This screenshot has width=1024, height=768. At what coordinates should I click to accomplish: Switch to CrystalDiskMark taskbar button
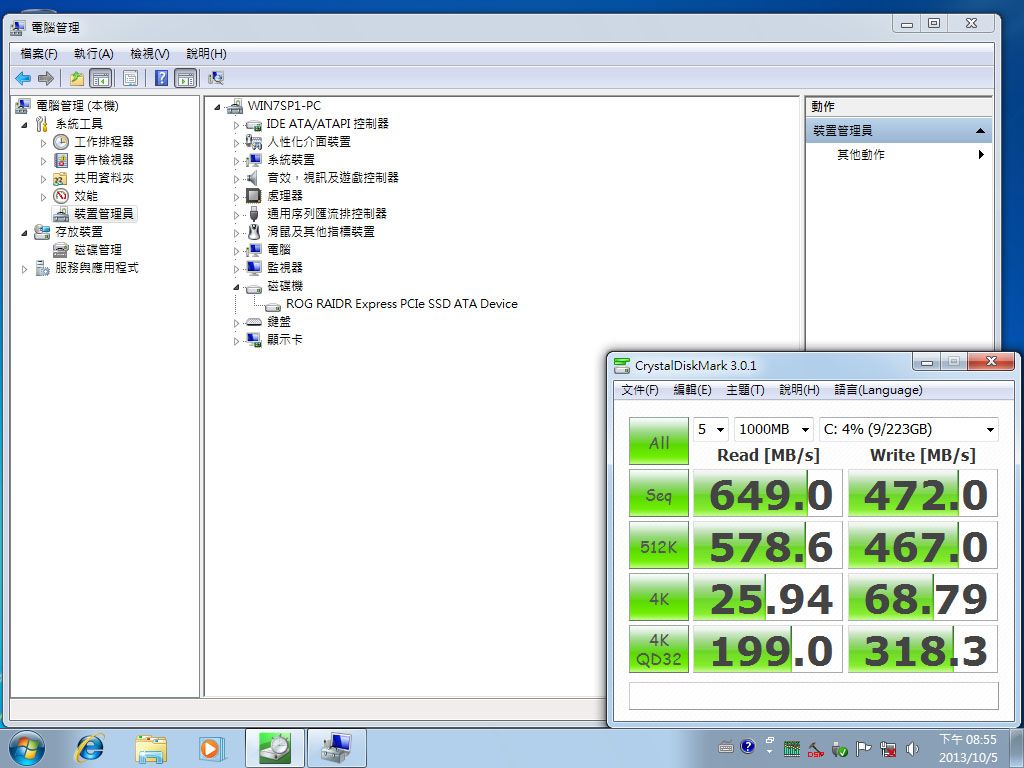[x=275, y=748]
